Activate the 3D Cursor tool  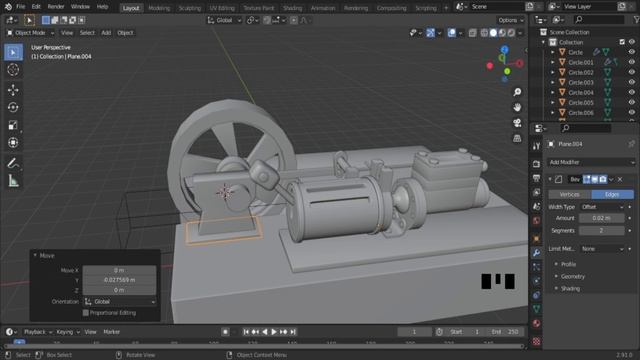13,70
